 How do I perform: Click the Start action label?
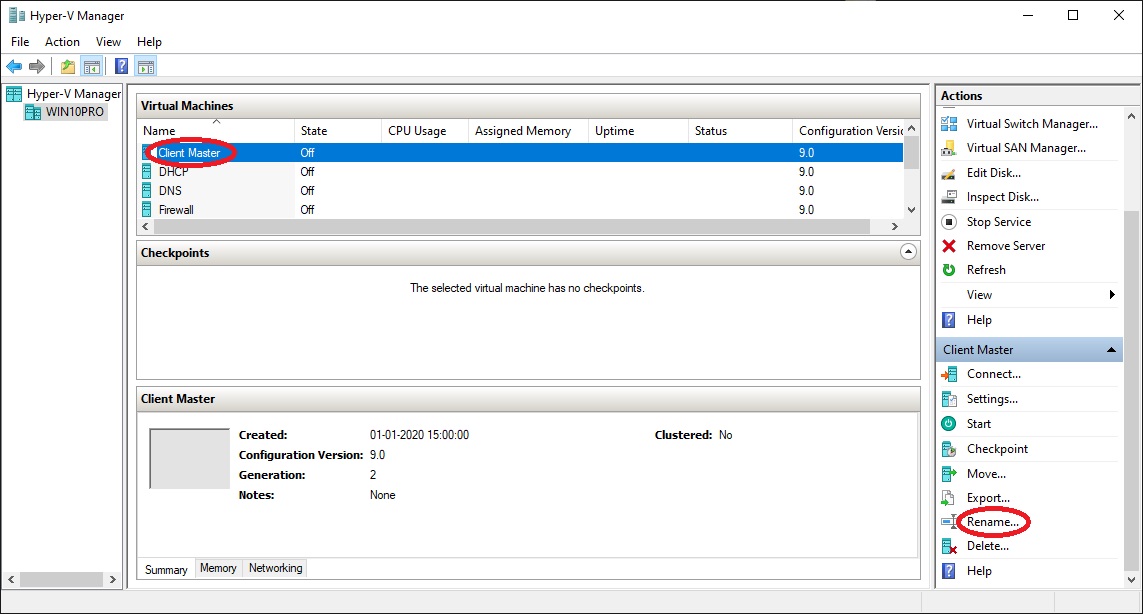click(978, 424)
